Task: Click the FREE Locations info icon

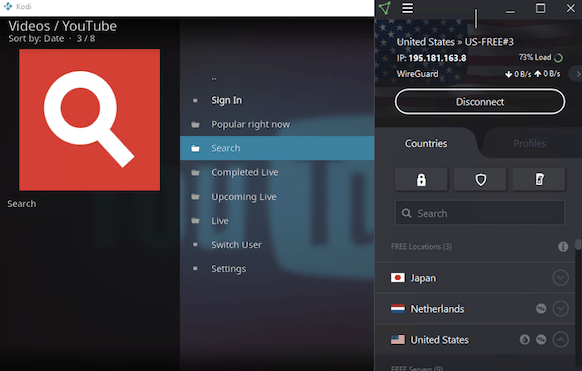Action: [x=563, y=247]
